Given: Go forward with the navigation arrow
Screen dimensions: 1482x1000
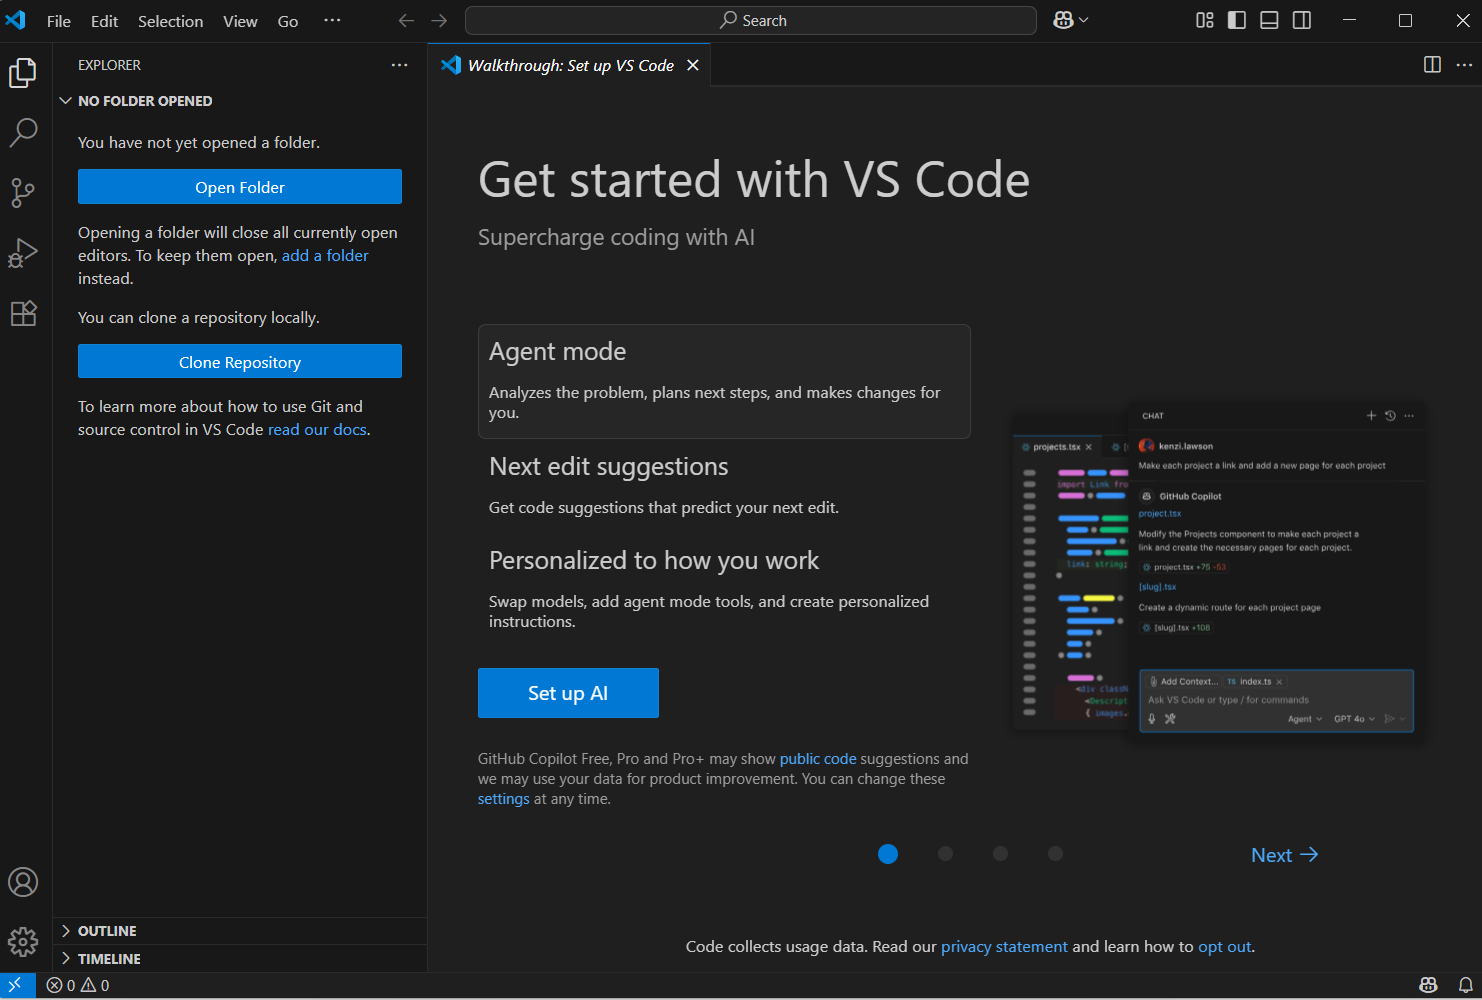Looking at the screenshot, I should point(439,21).
